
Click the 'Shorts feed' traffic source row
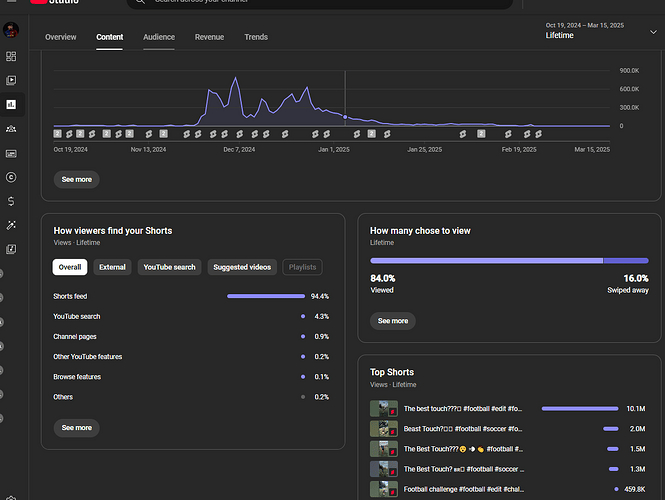pyautogui.click(x=191, y=296)
